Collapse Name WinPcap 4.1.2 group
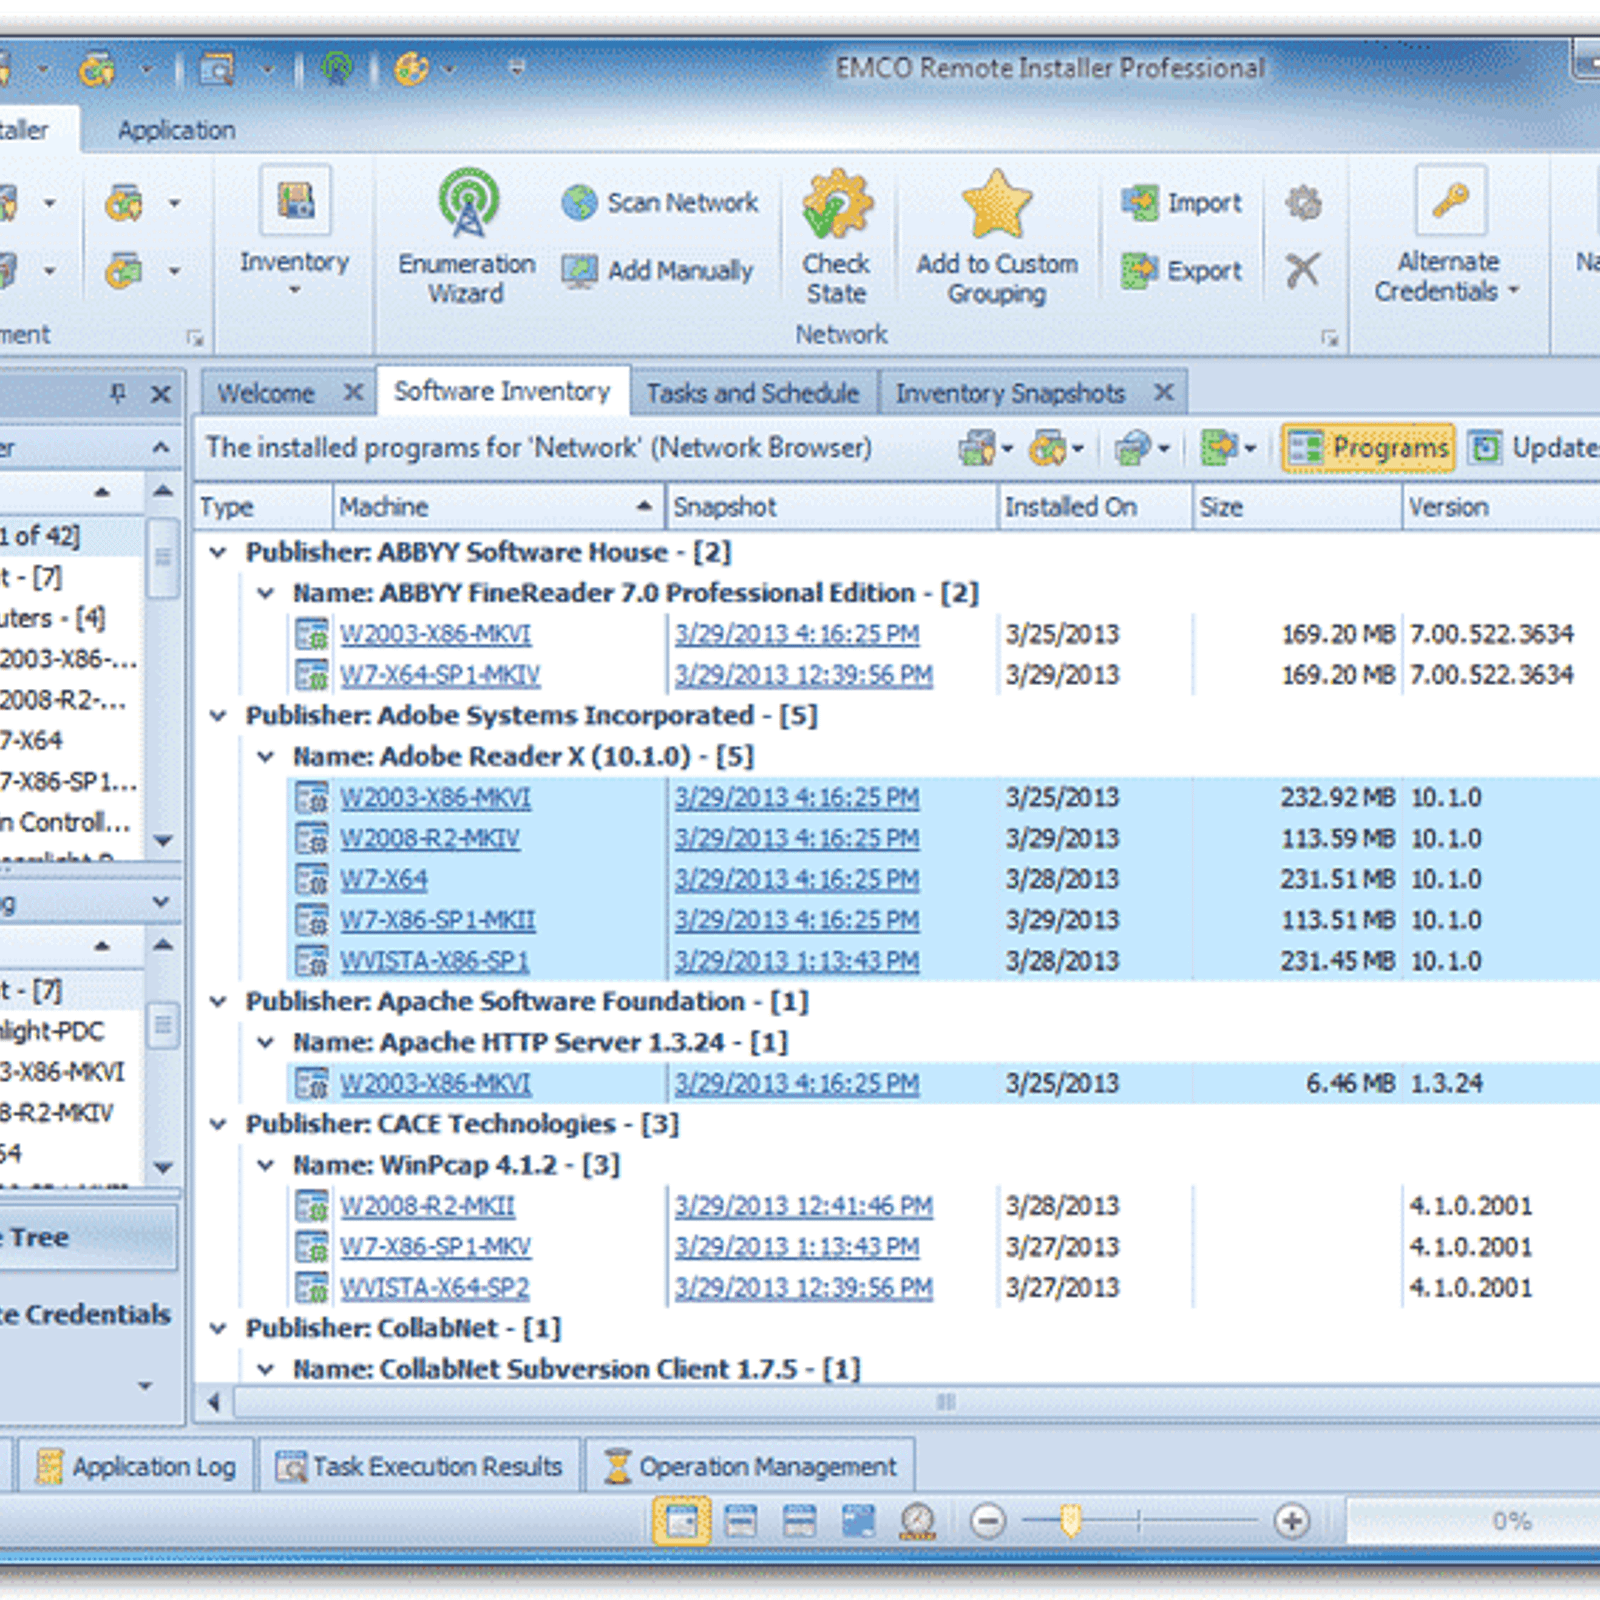The height and width of the screenshot is (1600, 1600). (265, 1165)
